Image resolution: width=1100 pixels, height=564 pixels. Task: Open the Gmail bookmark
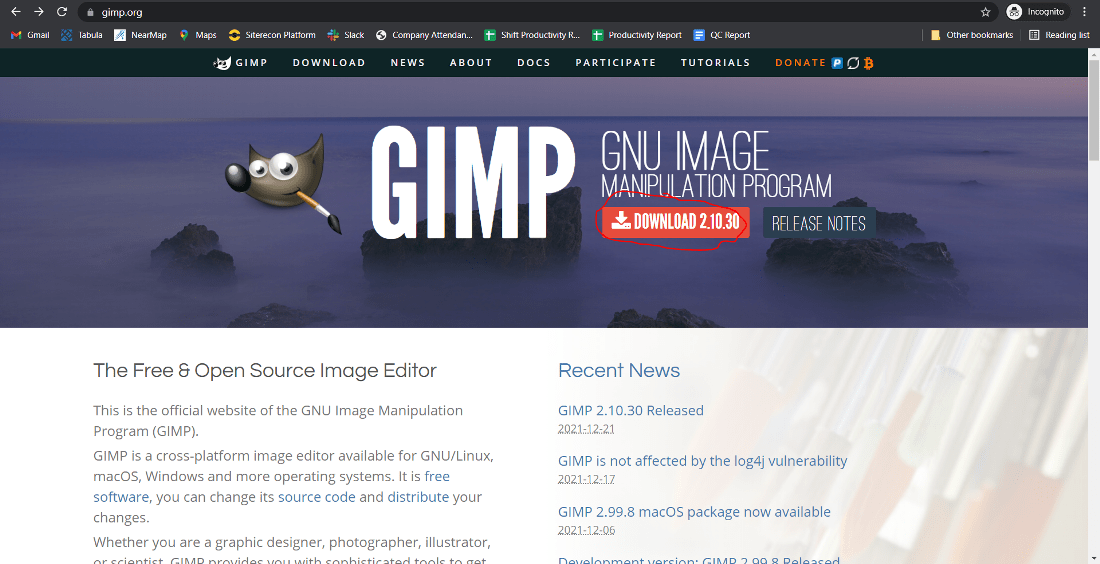30,35
